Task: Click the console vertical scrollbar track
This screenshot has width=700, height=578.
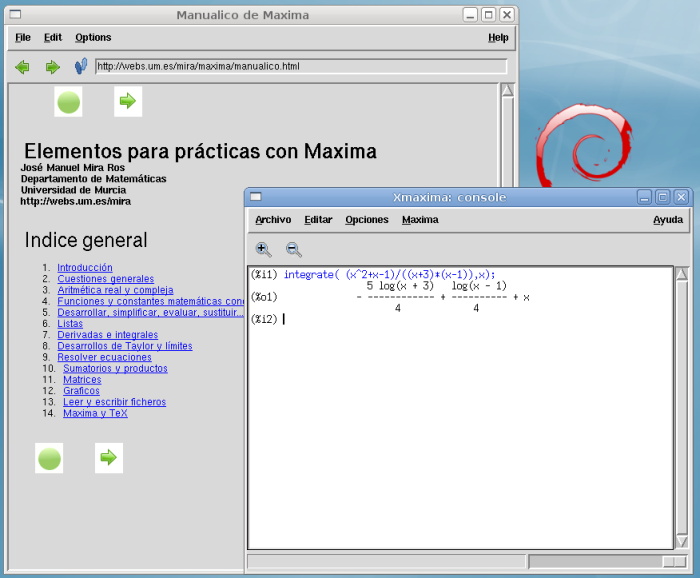Action: click(x=682, y=407)
